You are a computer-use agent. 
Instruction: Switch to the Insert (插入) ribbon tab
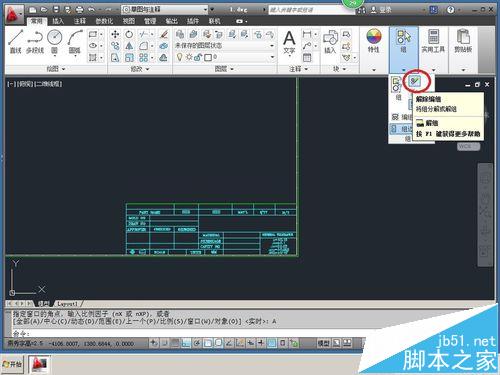[58, 21]
